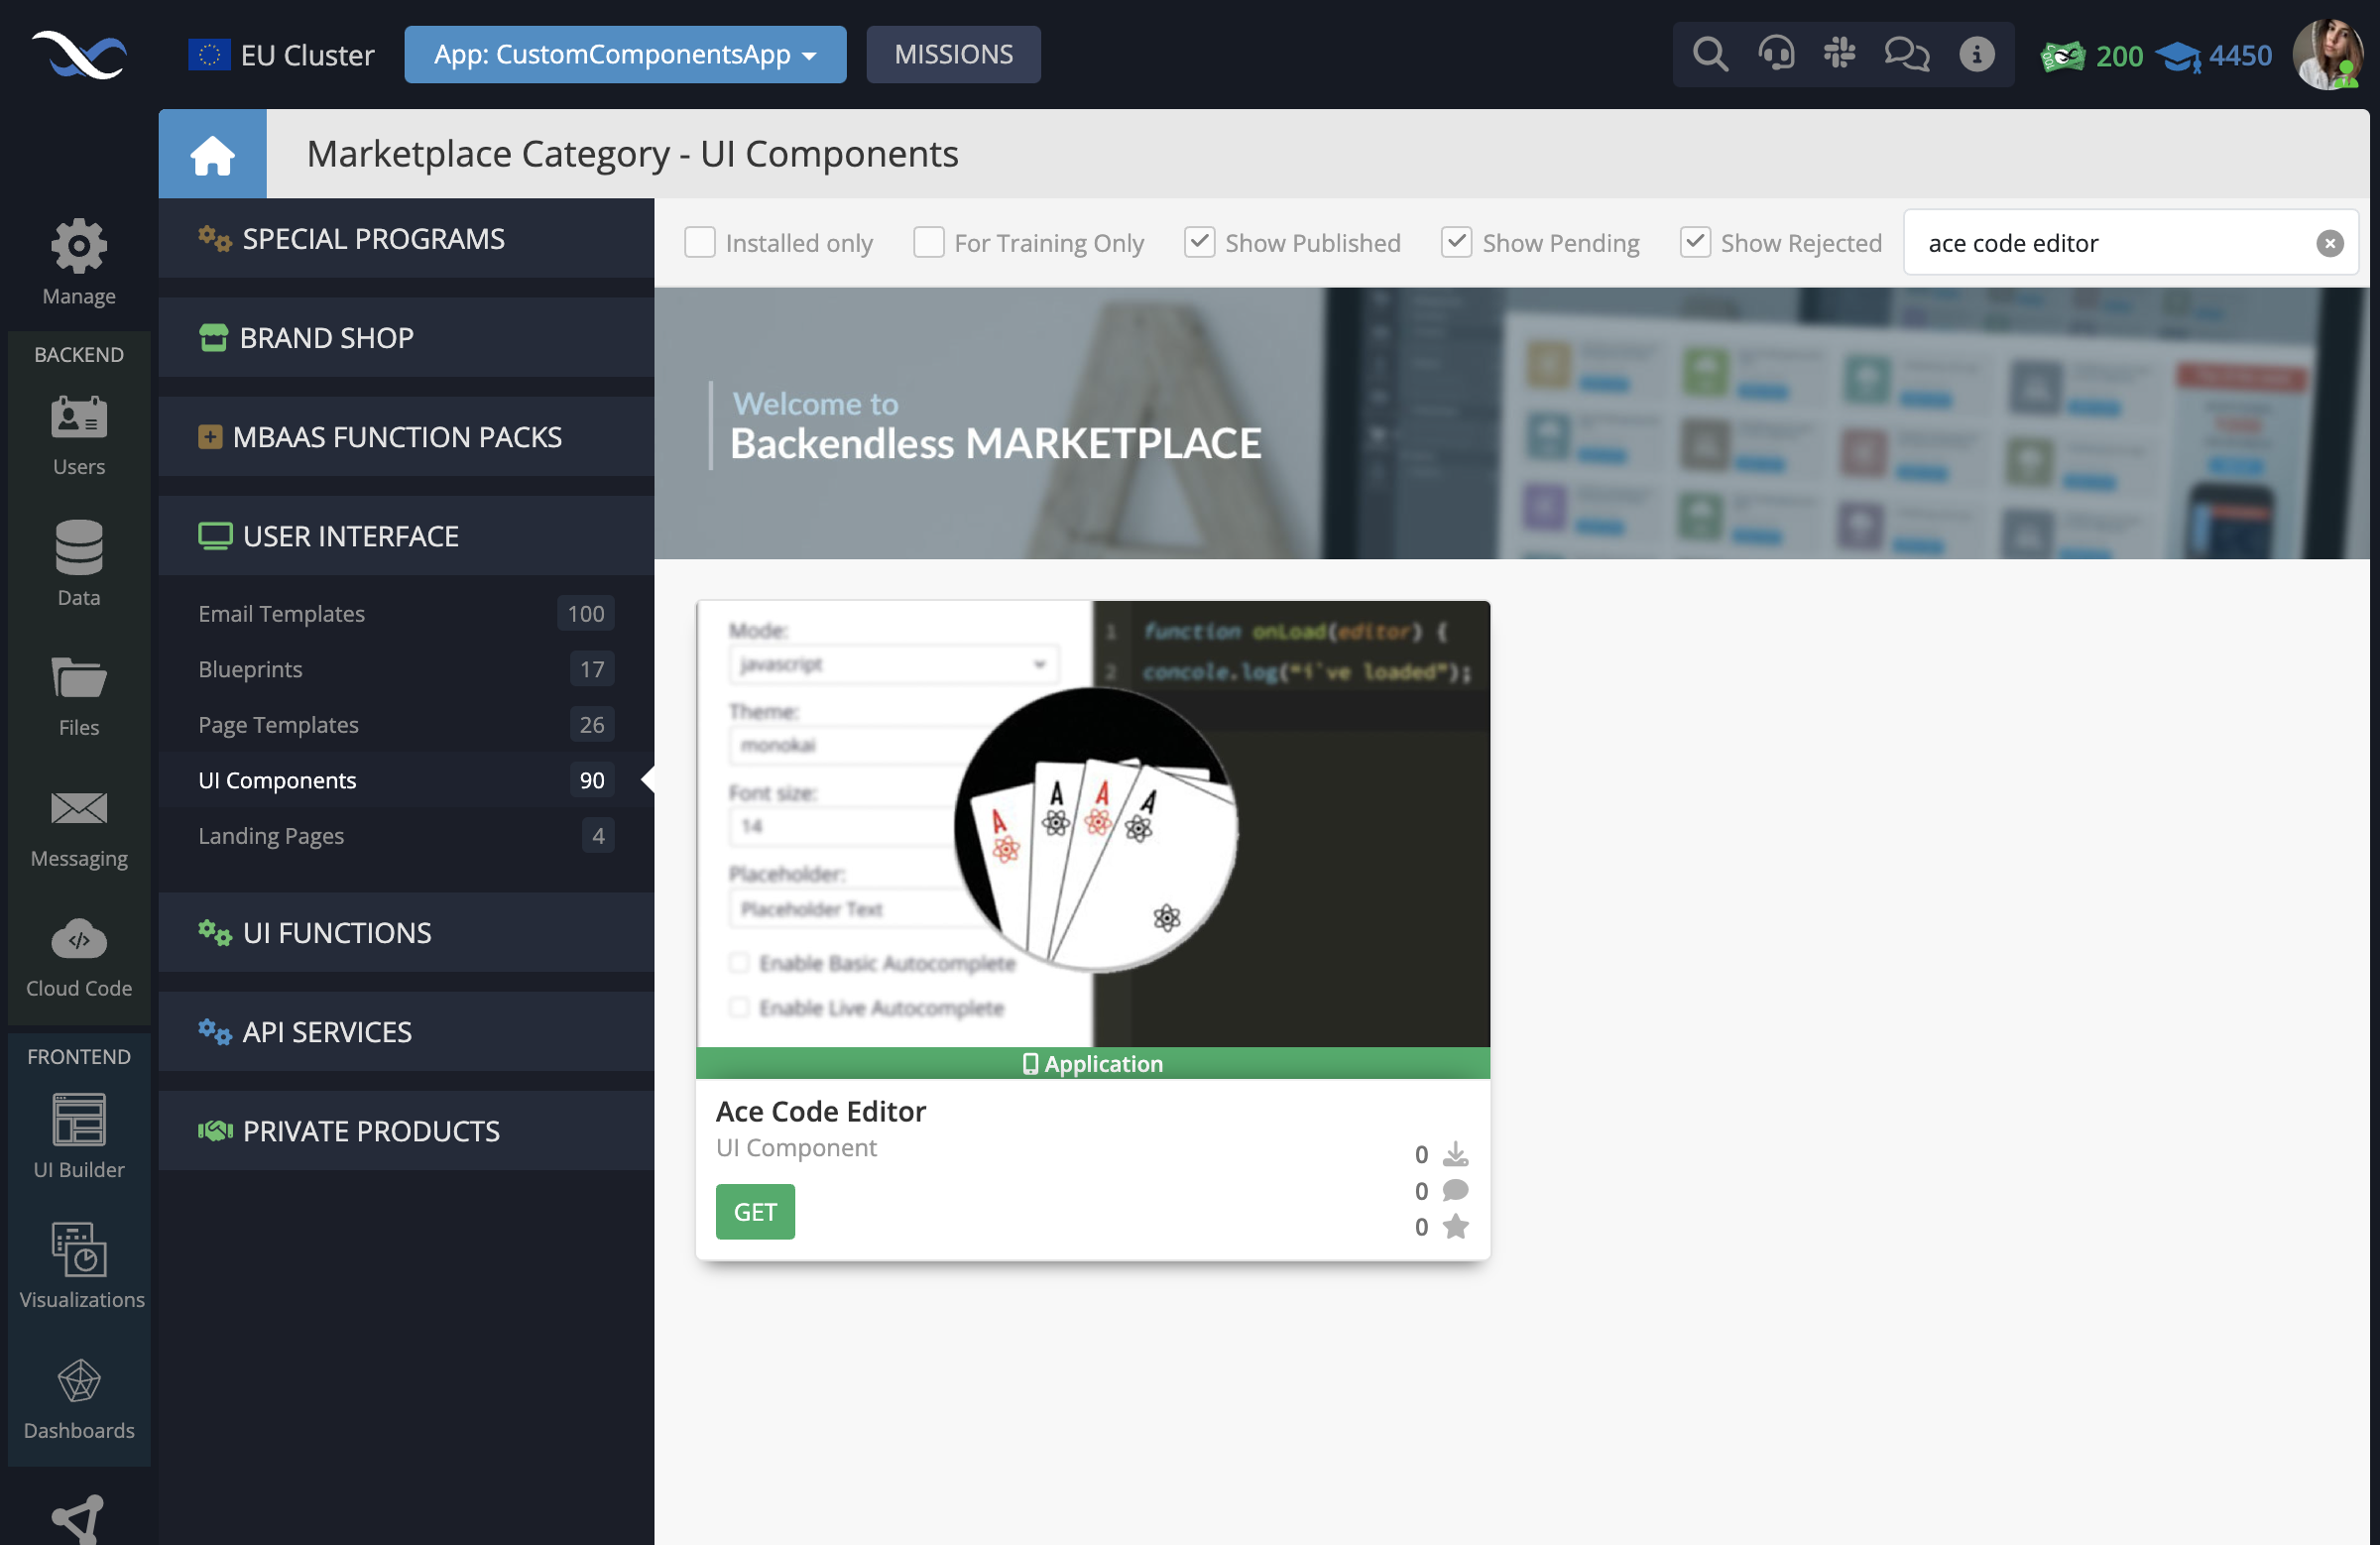Screen dimensions: 2380x1545
Task: Open the search icon in top navigation
Action: (1709, 54)
